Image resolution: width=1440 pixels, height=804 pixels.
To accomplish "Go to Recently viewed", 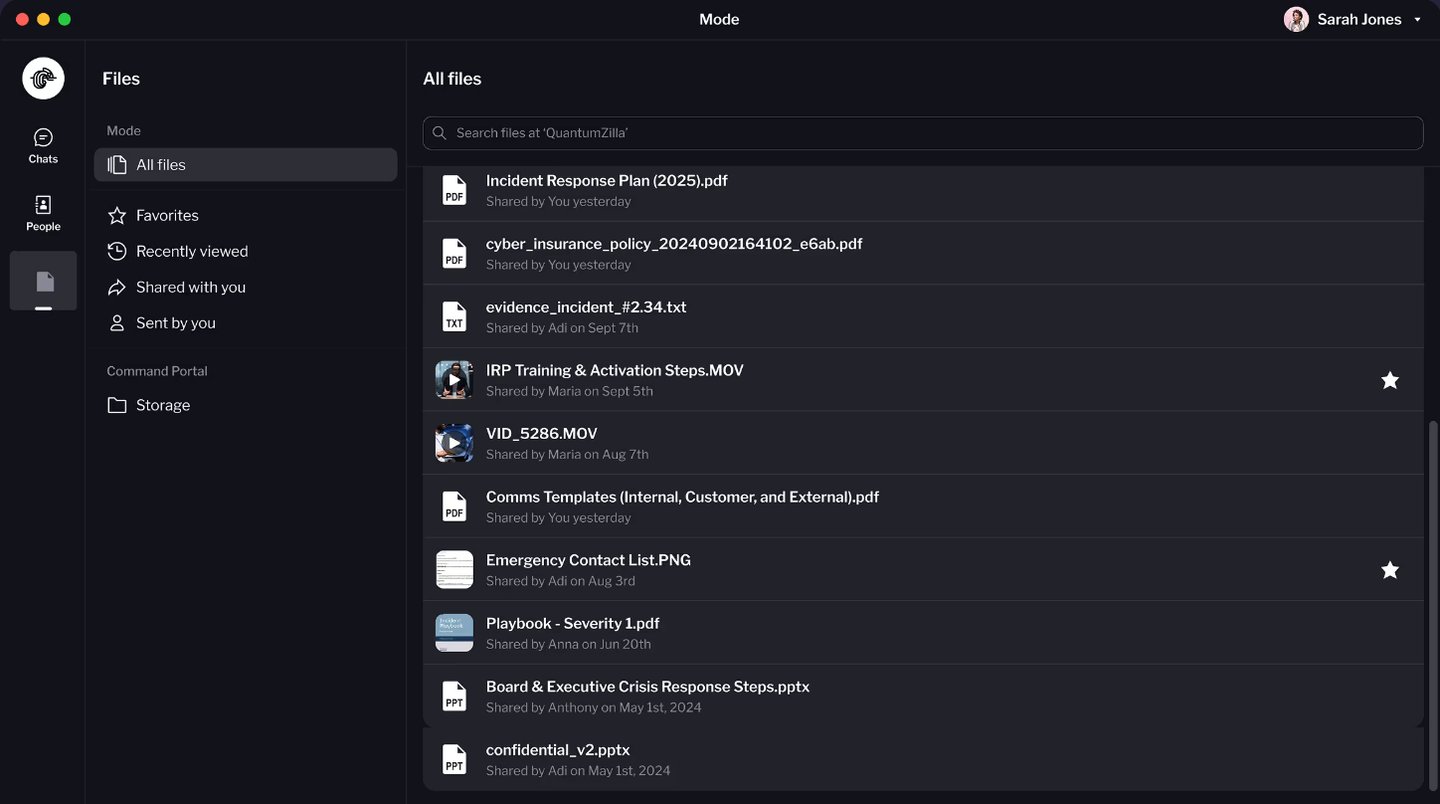I will click(x=191, y=251).
